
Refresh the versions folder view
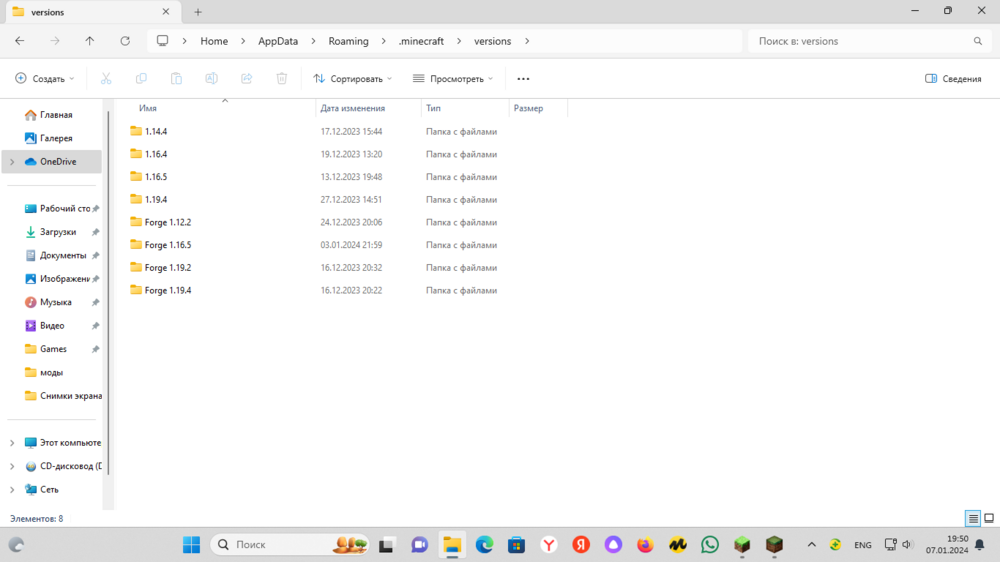pyautogui.click(x=125, y=41)
